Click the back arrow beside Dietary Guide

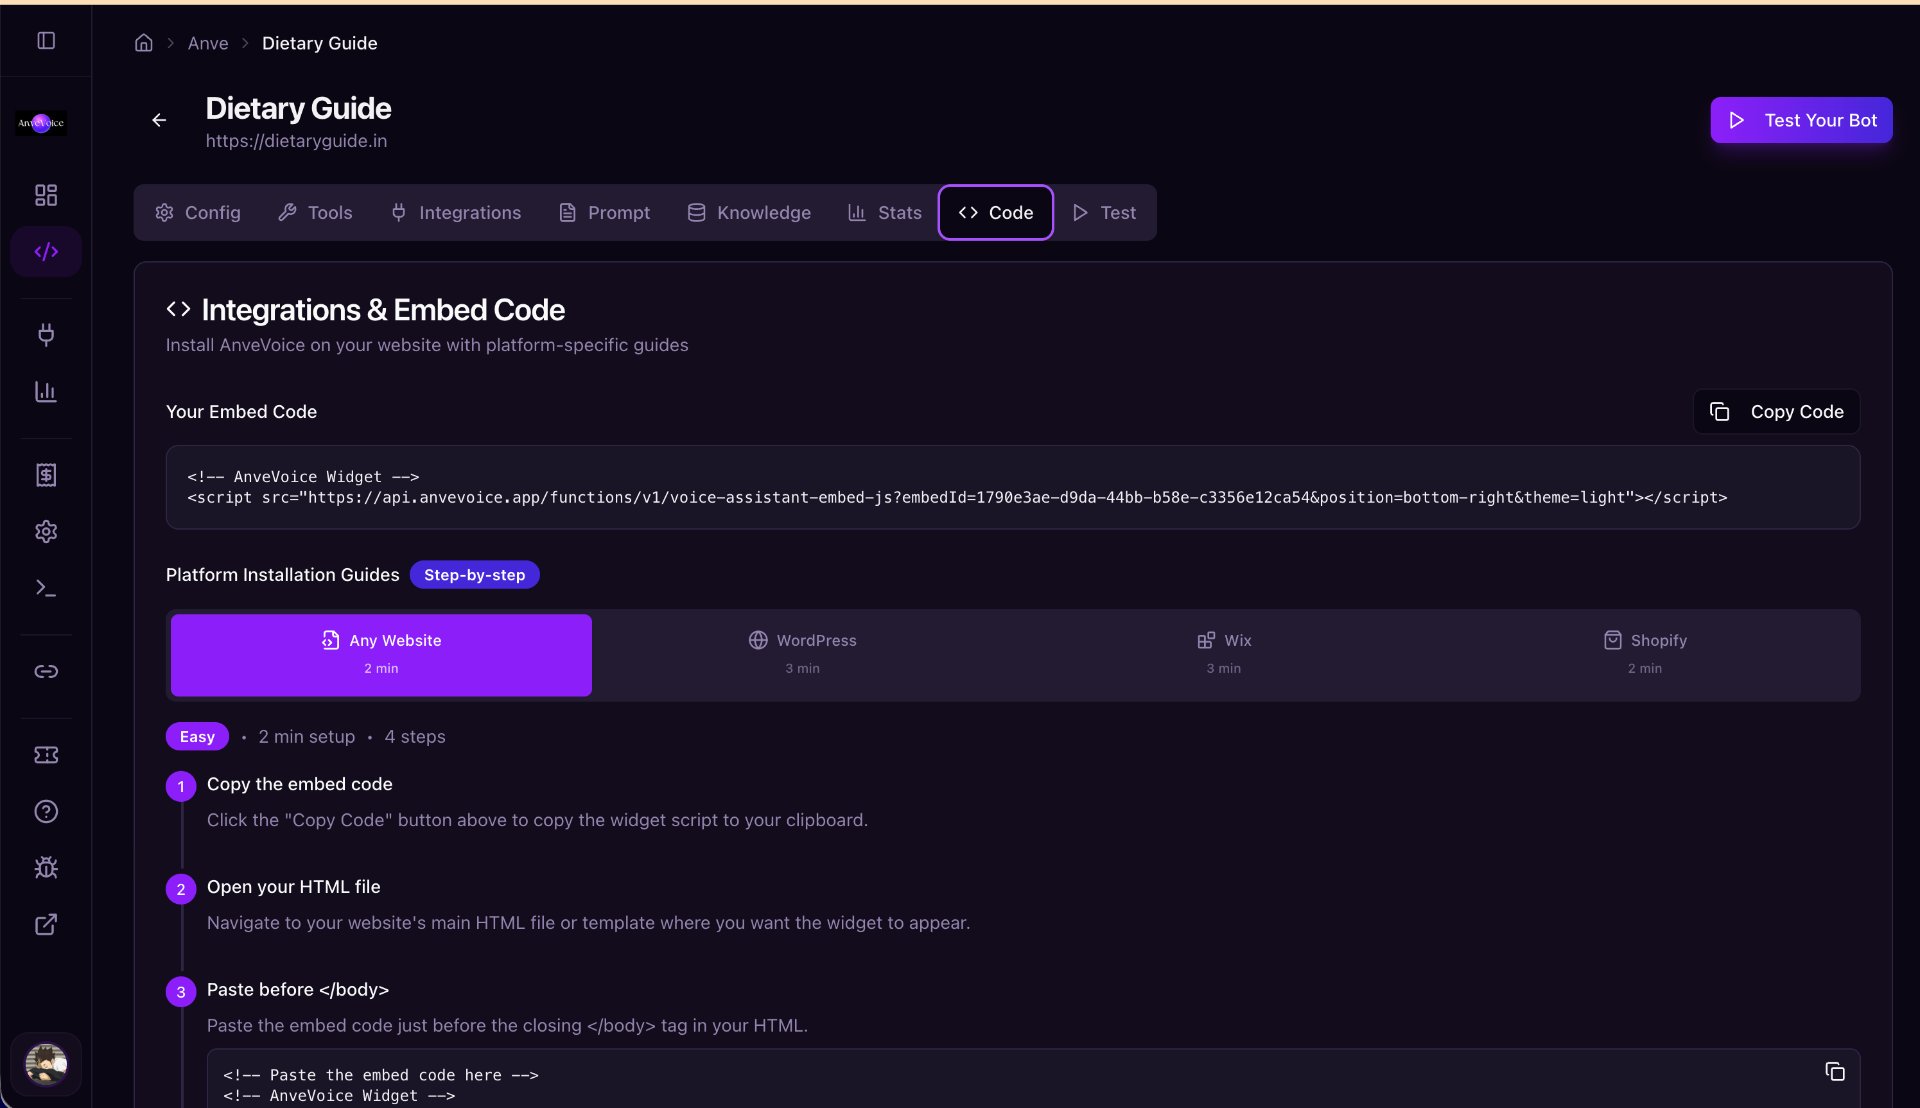[x=159, y=120]
